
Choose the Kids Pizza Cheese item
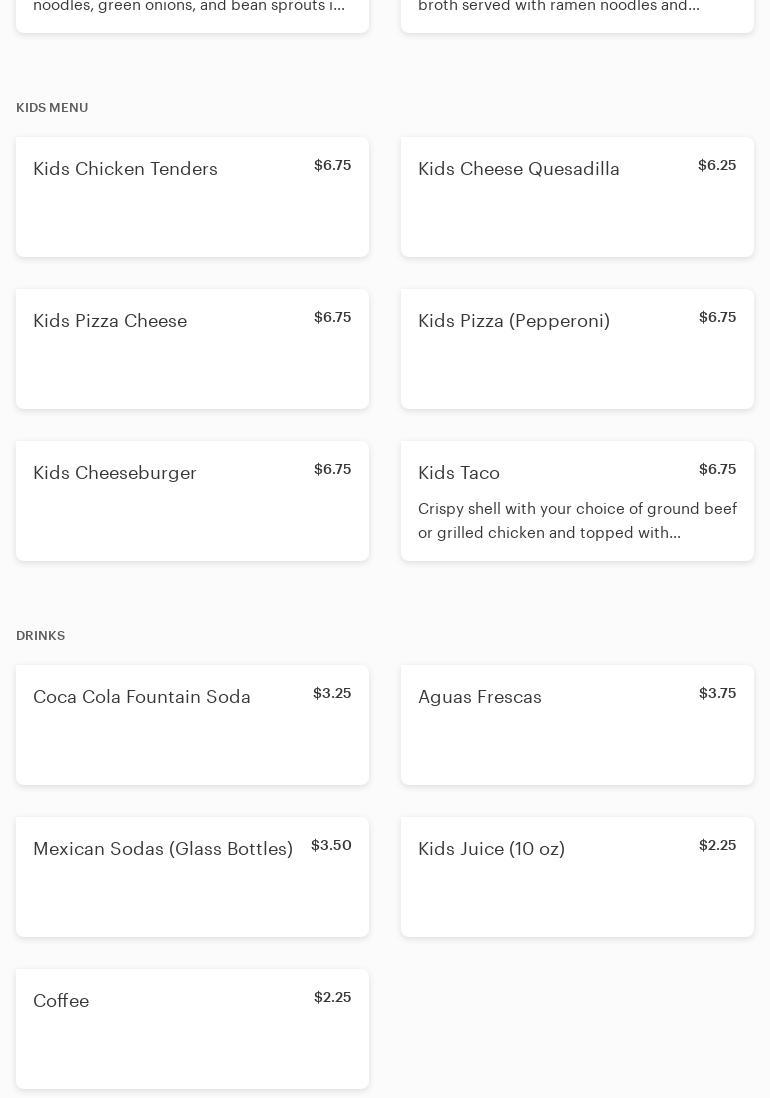(192, 349)
